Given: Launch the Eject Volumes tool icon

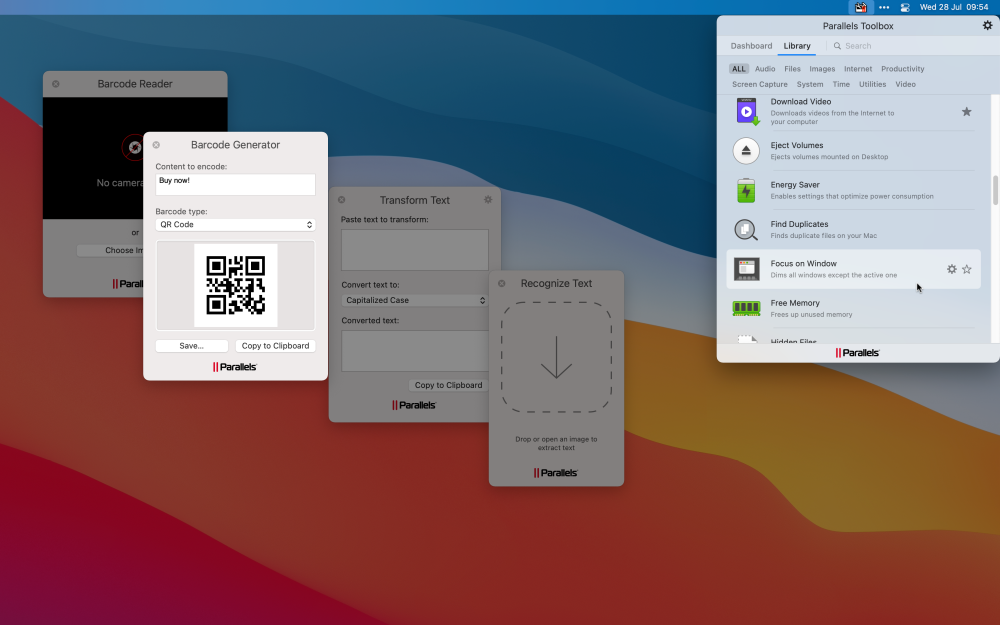Looking at the screenshot, I should tap(746, 151).
